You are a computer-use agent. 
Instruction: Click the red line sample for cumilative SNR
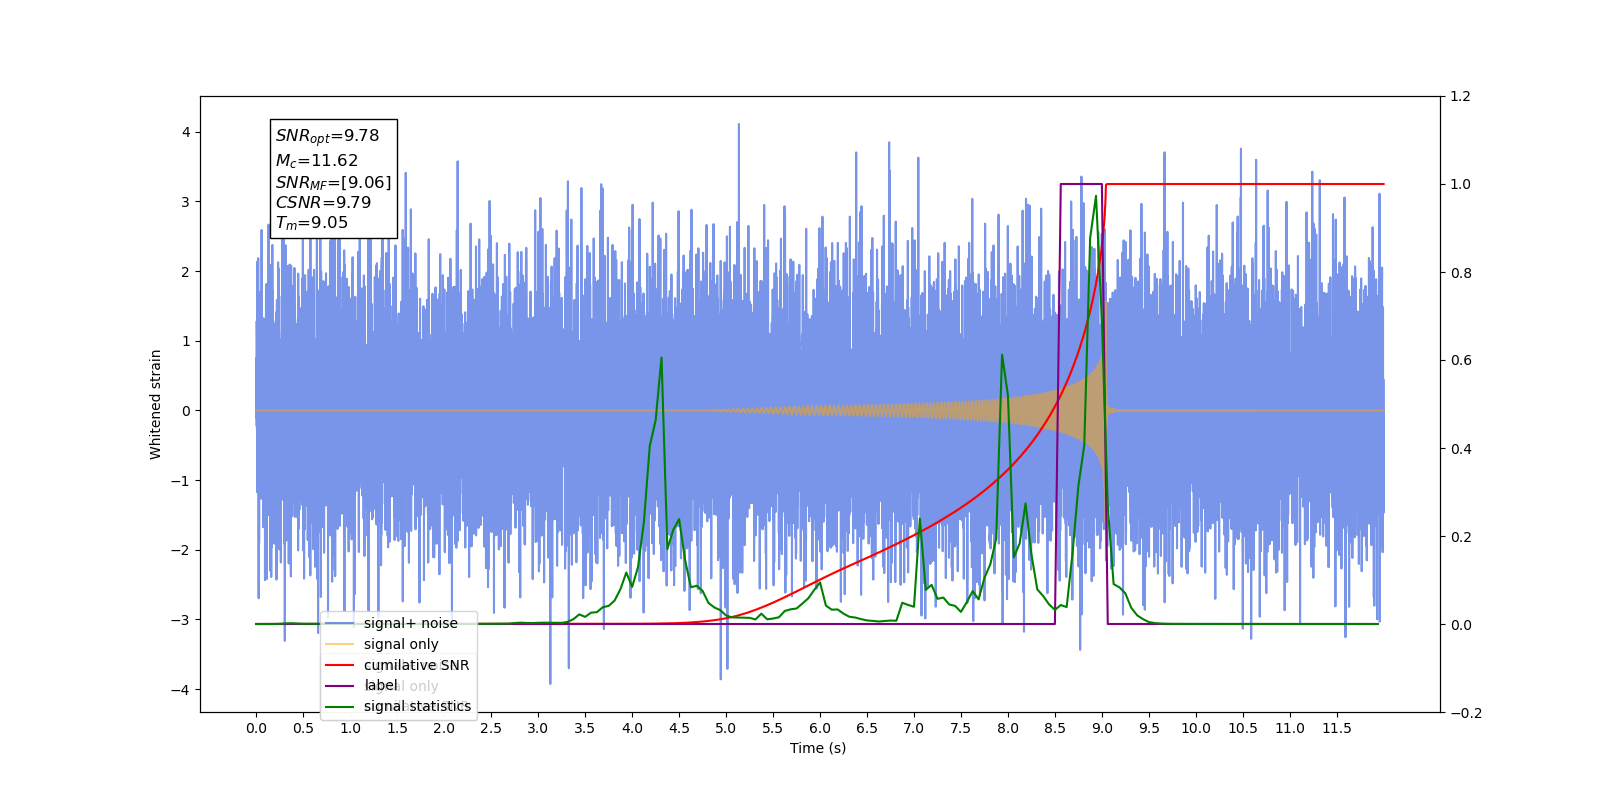click(x=340, y=665)
